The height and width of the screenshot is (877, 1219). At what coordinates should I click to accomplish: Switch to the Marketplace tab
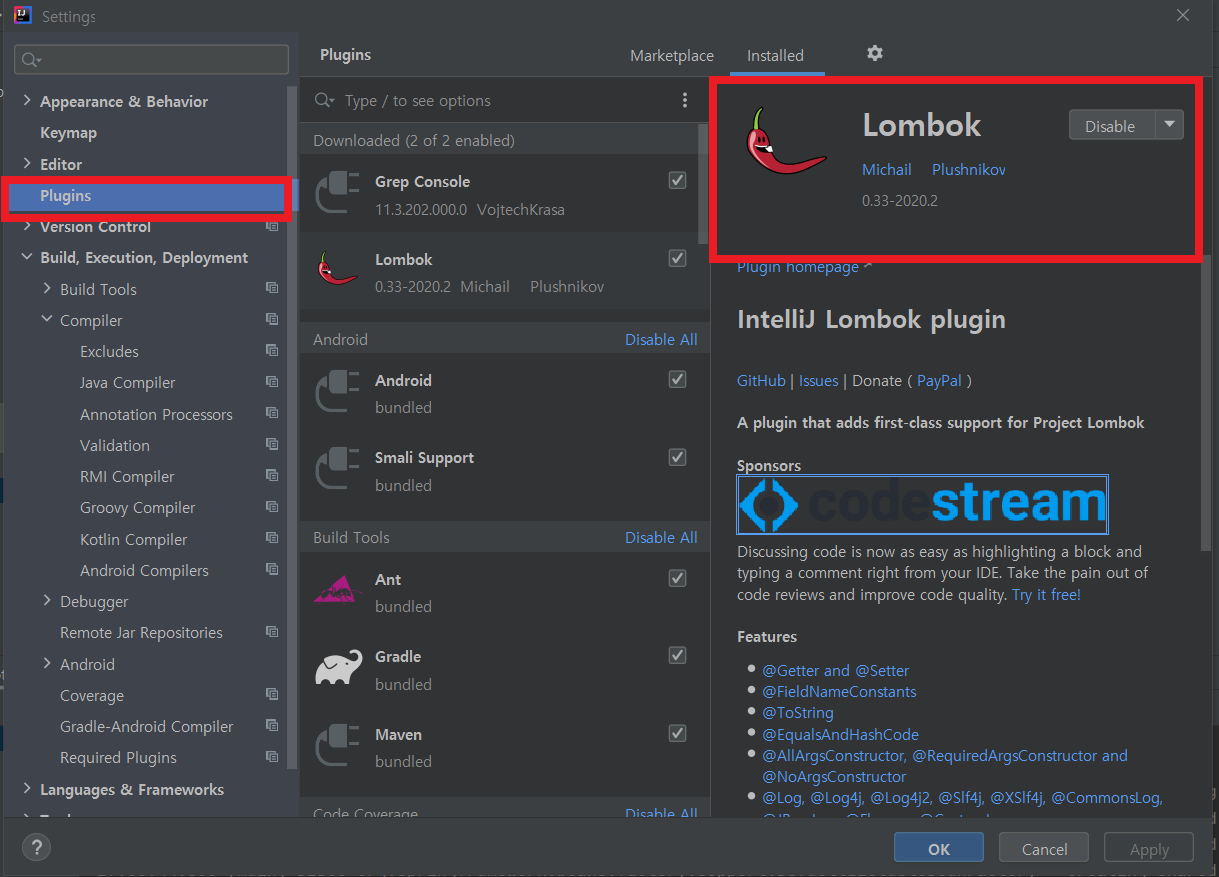click(x=672, y=55)
